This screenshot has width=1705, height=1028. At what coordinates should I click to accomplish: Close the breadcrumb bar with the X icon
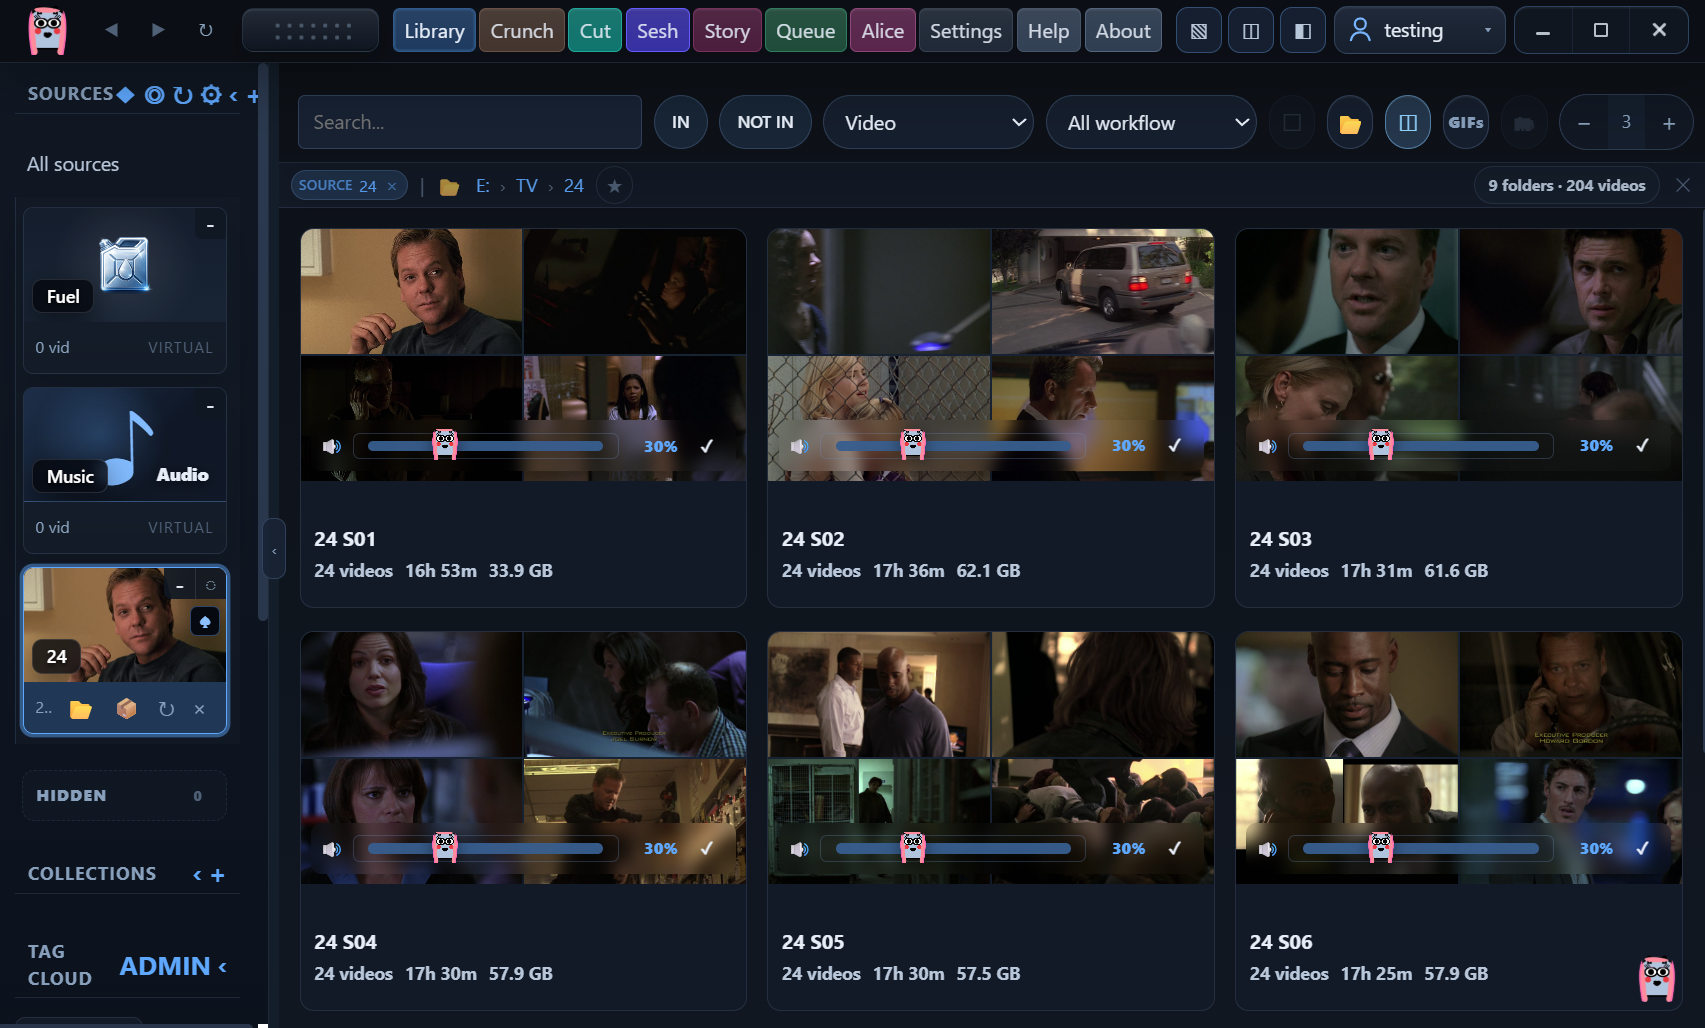click(x=1683, y=185)
